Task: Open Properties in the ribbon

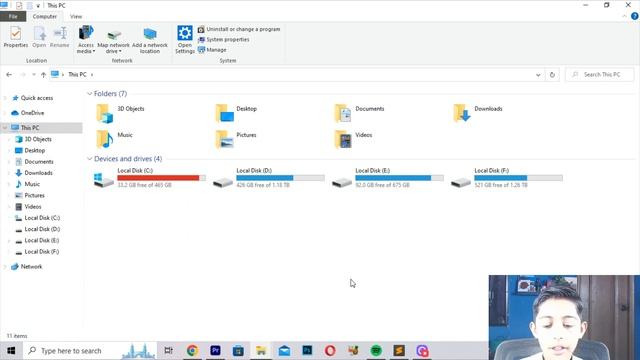Action: pyautogui.click(x=16, y=37)
